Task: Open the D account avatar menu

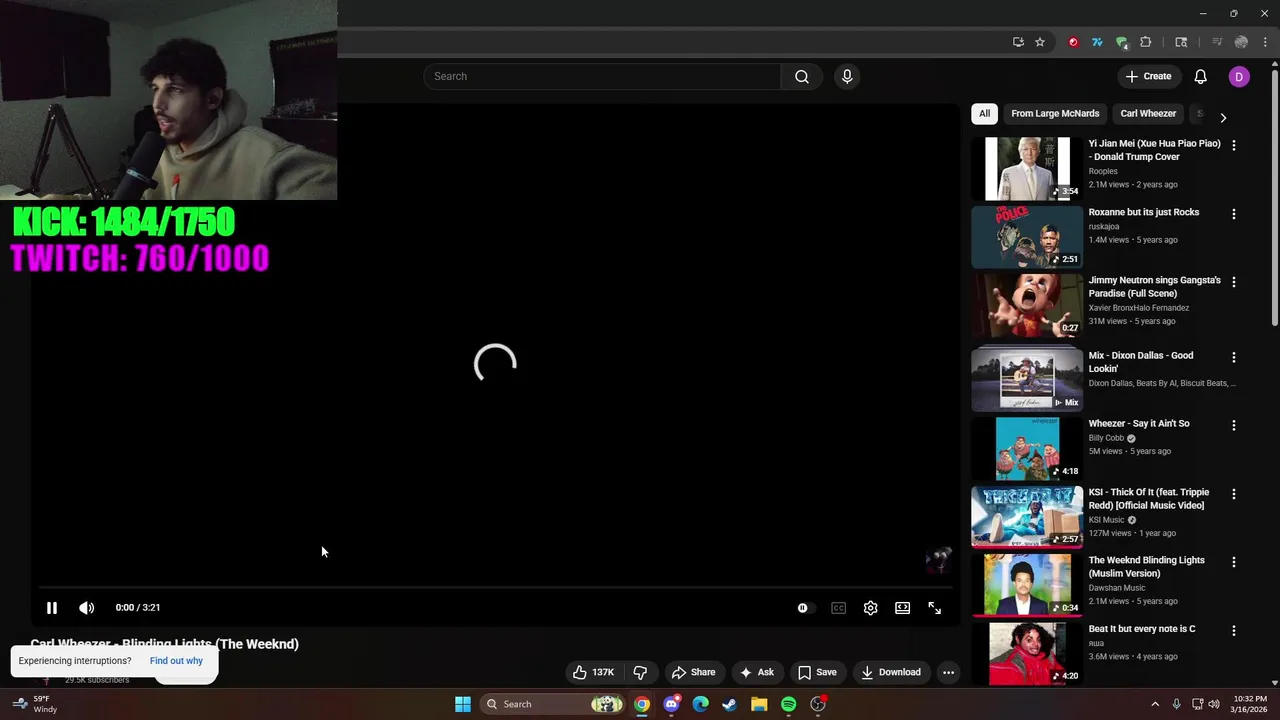Action: (1239, 76)
